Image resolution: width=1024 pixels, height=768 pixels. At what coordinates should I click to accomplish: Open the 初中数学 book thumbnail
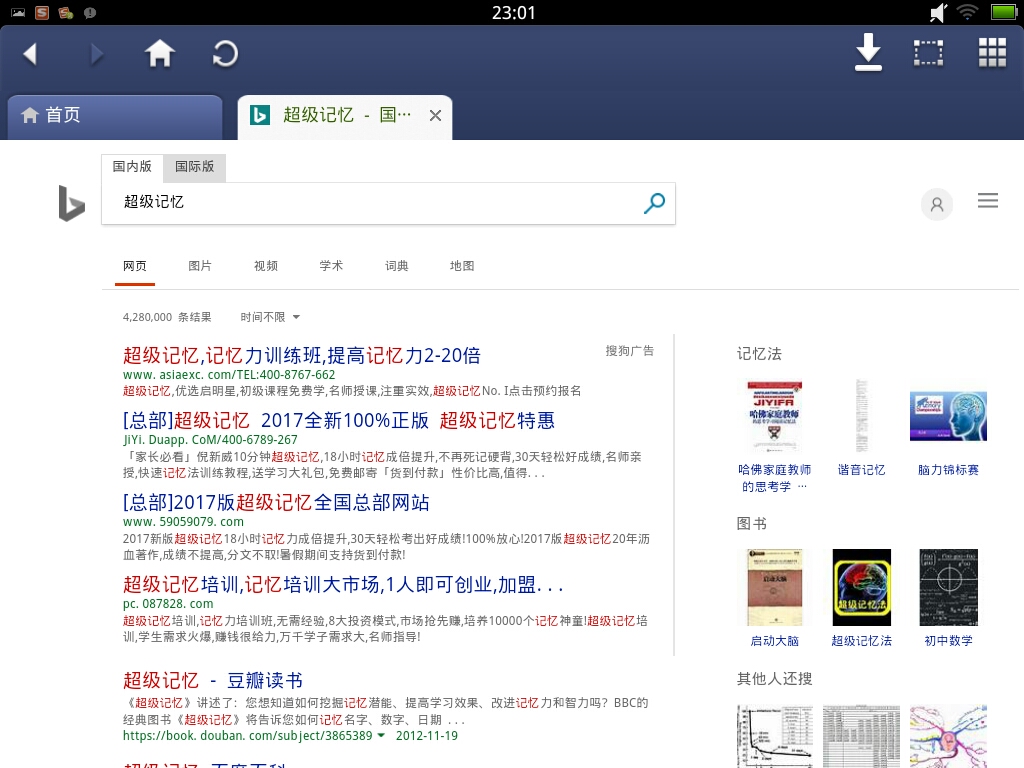948,587
